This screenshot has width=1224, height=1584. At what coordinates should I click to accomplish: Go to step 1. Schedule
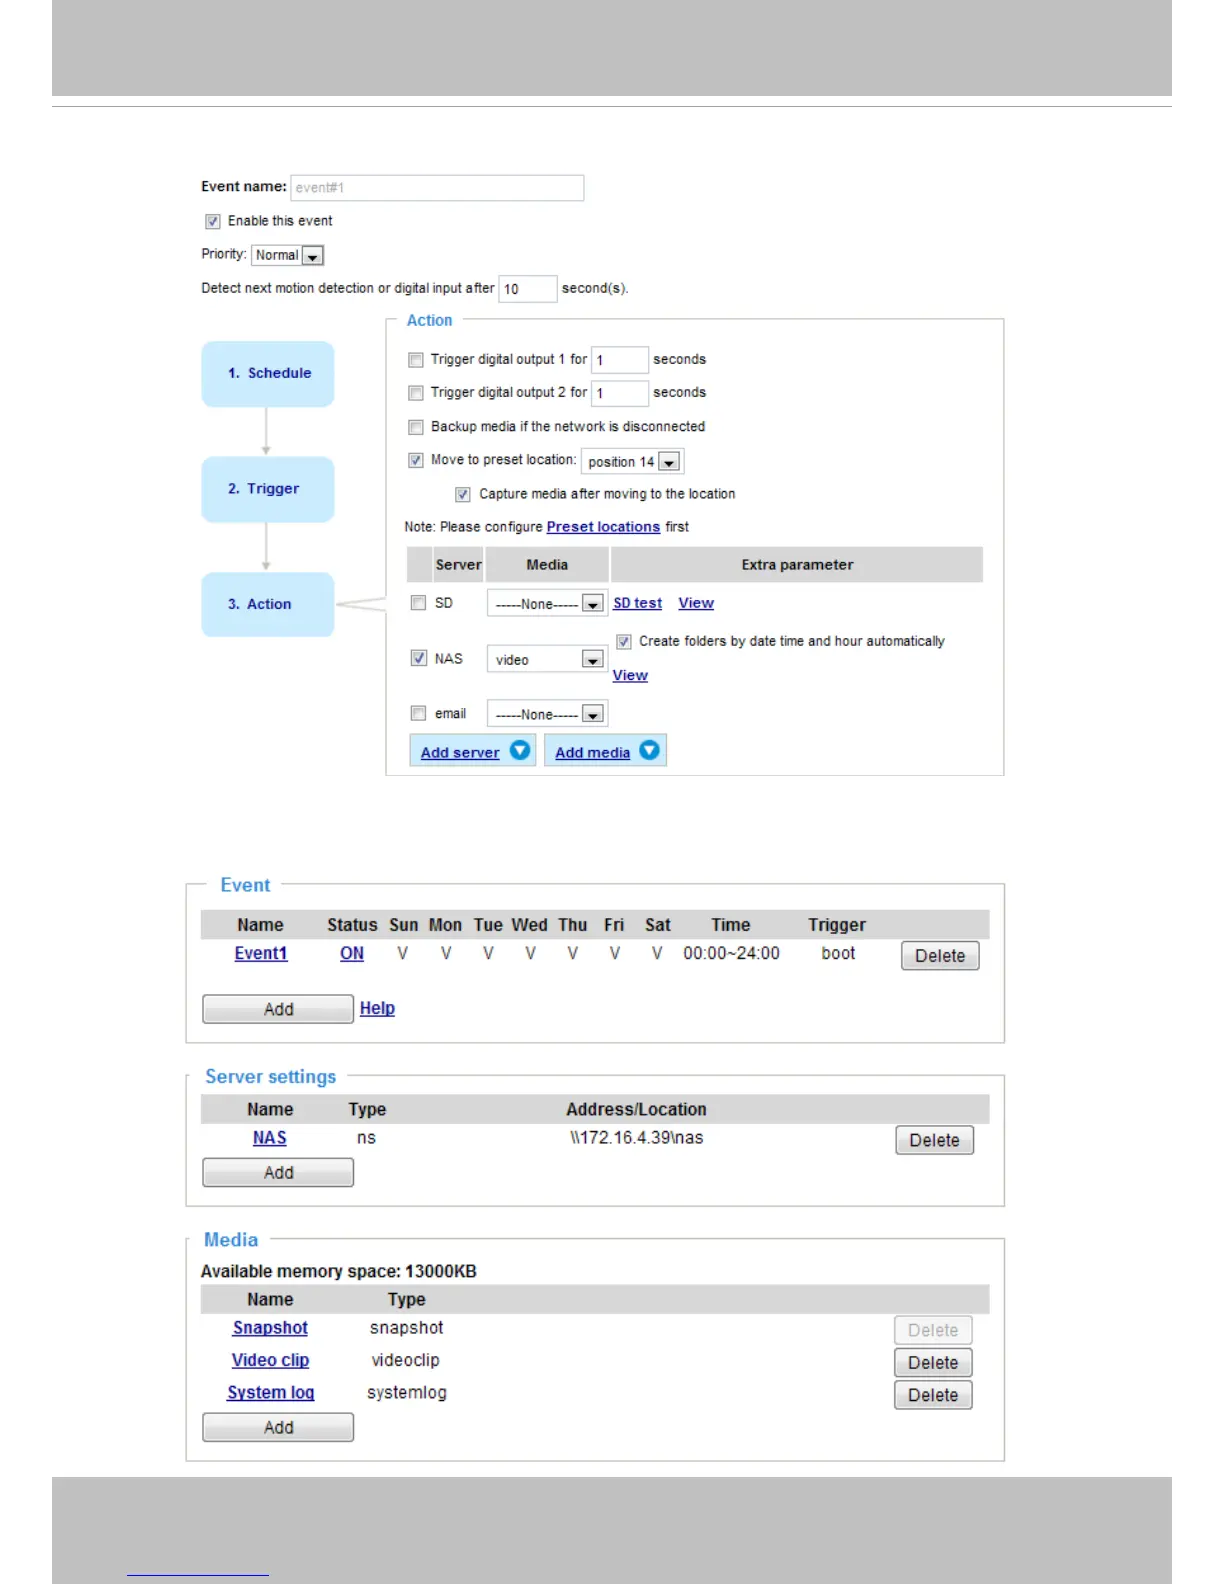tap(268, 374)
